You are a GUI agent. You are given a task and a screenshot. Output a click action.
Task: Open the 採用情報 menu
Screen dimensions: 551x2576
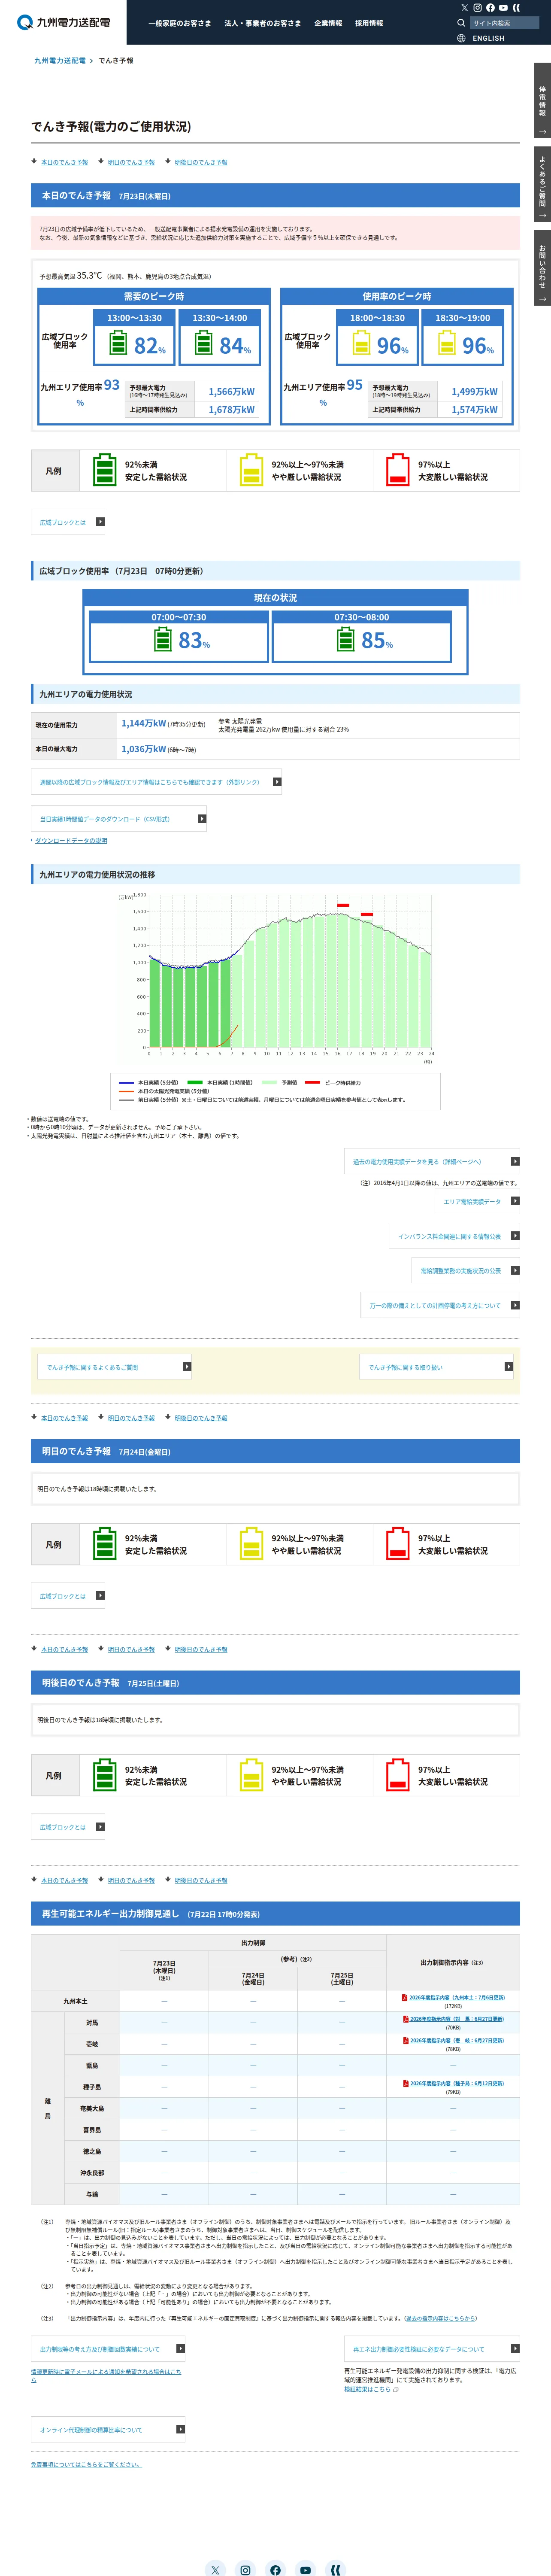[369, 23]
